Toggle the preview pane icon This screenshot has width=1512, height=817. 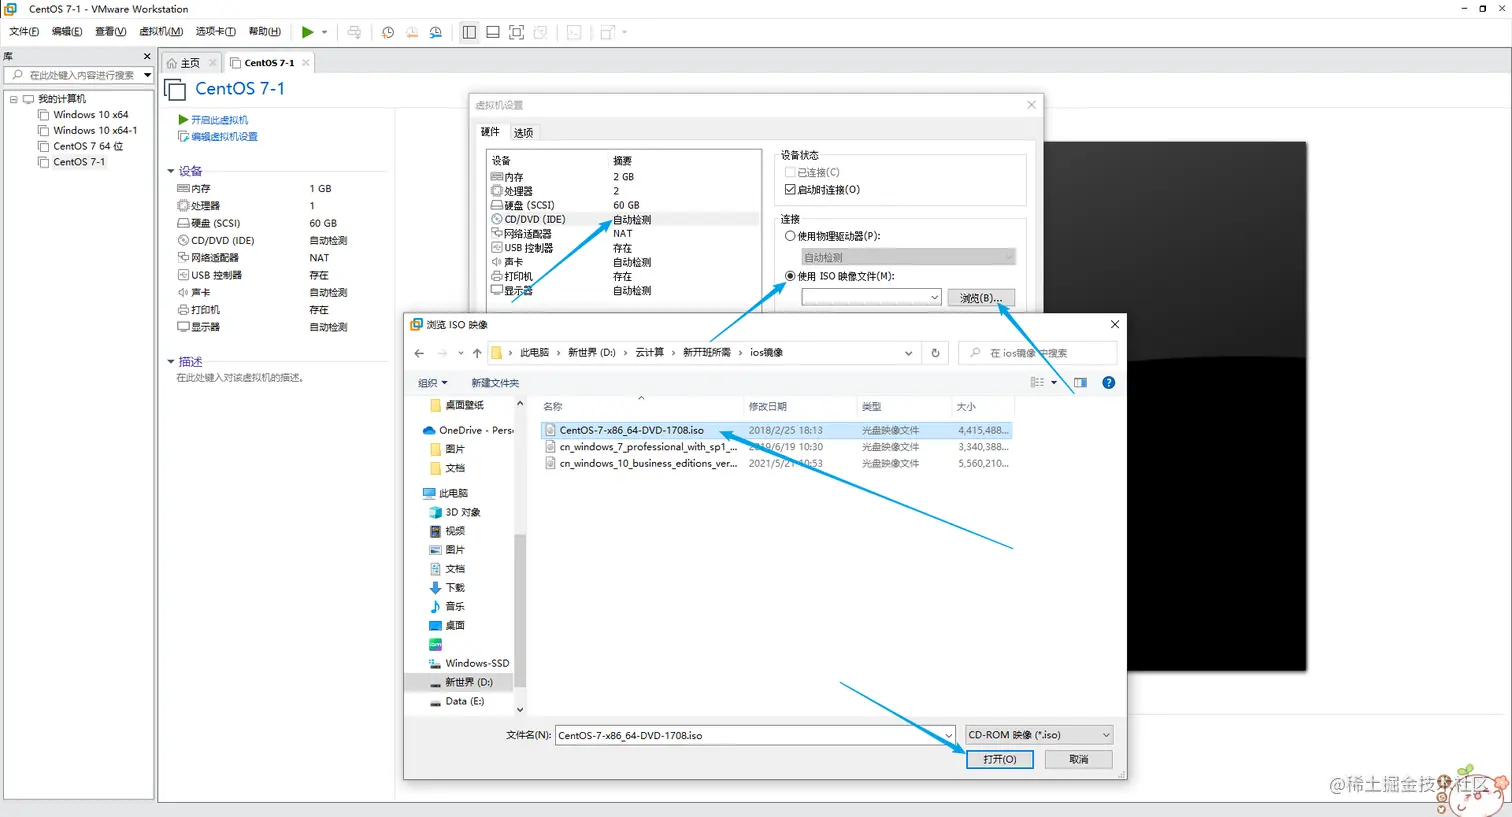[x=1080, y=383]
